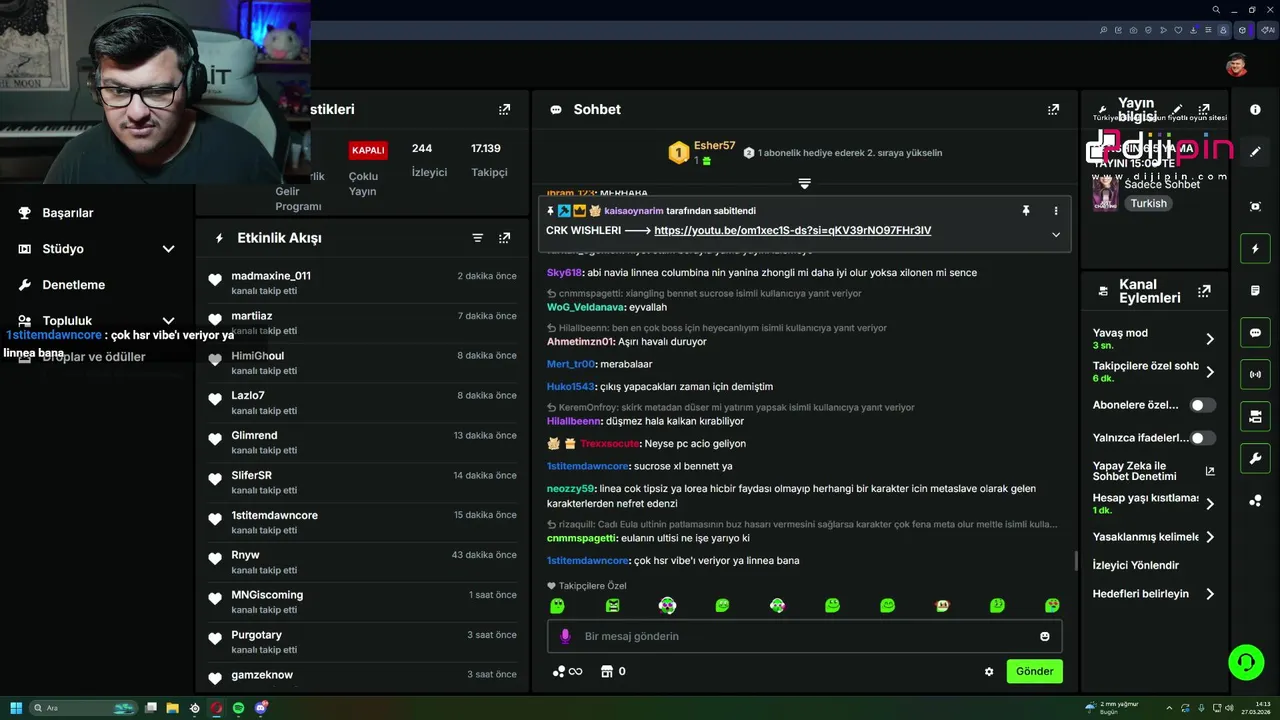Image resolution: width=1280 pixels, height=720 pixels.
Task: Open İzleyici Yönlendir channel action
Action: (1136, 565)
